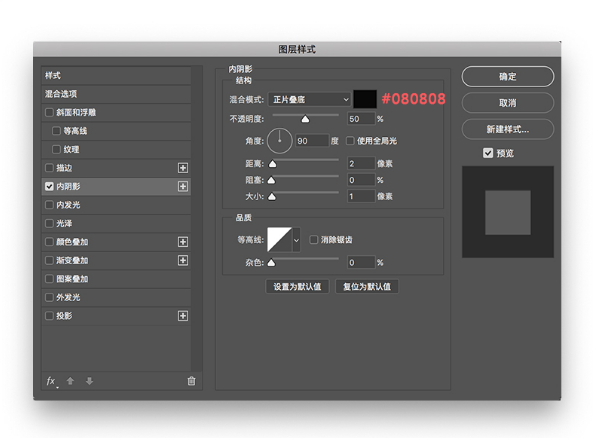This screenshot has height=438, width=593.
Task: Enable the 颜色叠加 checkbox
Action: point(49,242)
